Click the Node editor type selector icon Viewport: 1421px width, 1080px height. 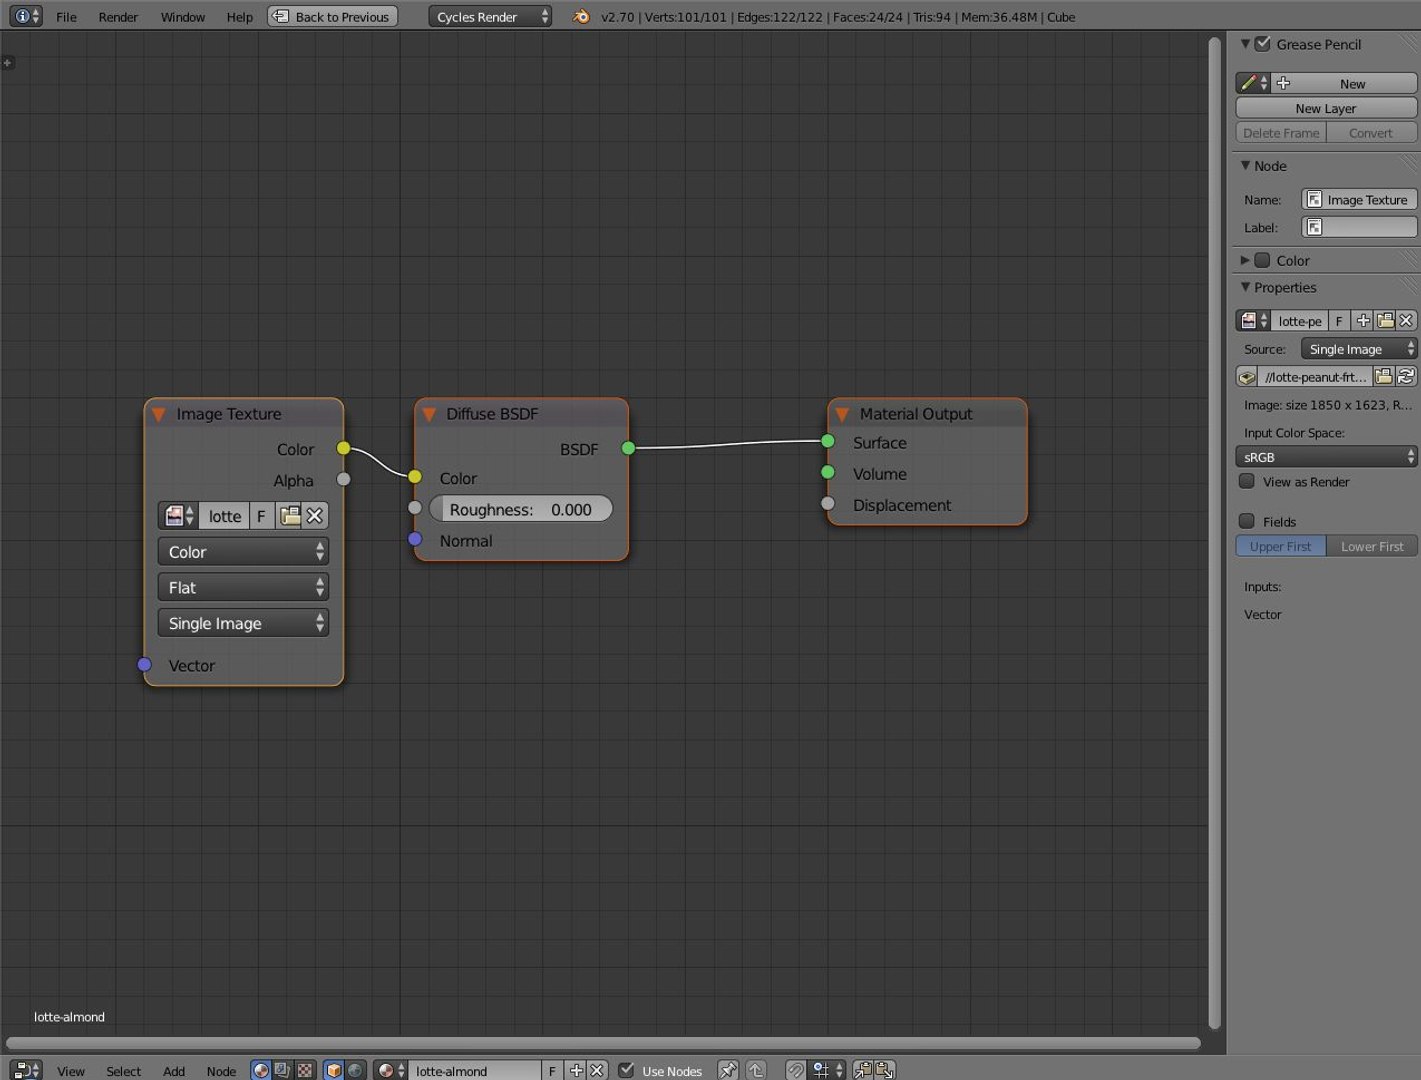tap(27, 1070)
